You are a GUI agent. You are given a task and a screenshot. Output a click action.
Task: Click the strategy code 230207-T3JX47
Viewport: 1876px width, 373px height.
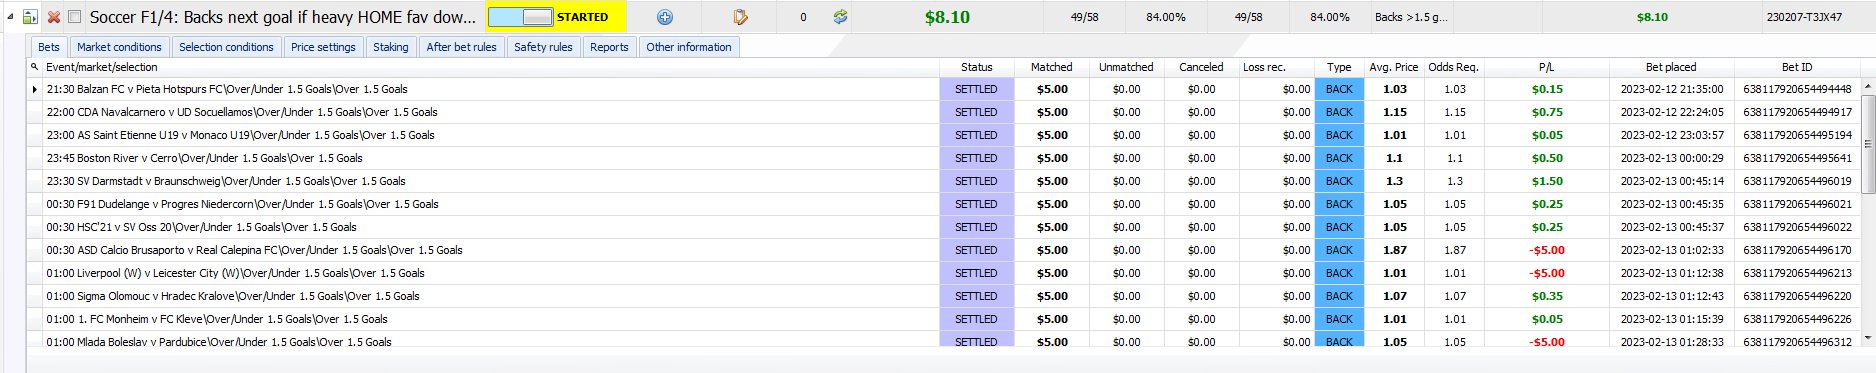click(x=1804, y=17)
